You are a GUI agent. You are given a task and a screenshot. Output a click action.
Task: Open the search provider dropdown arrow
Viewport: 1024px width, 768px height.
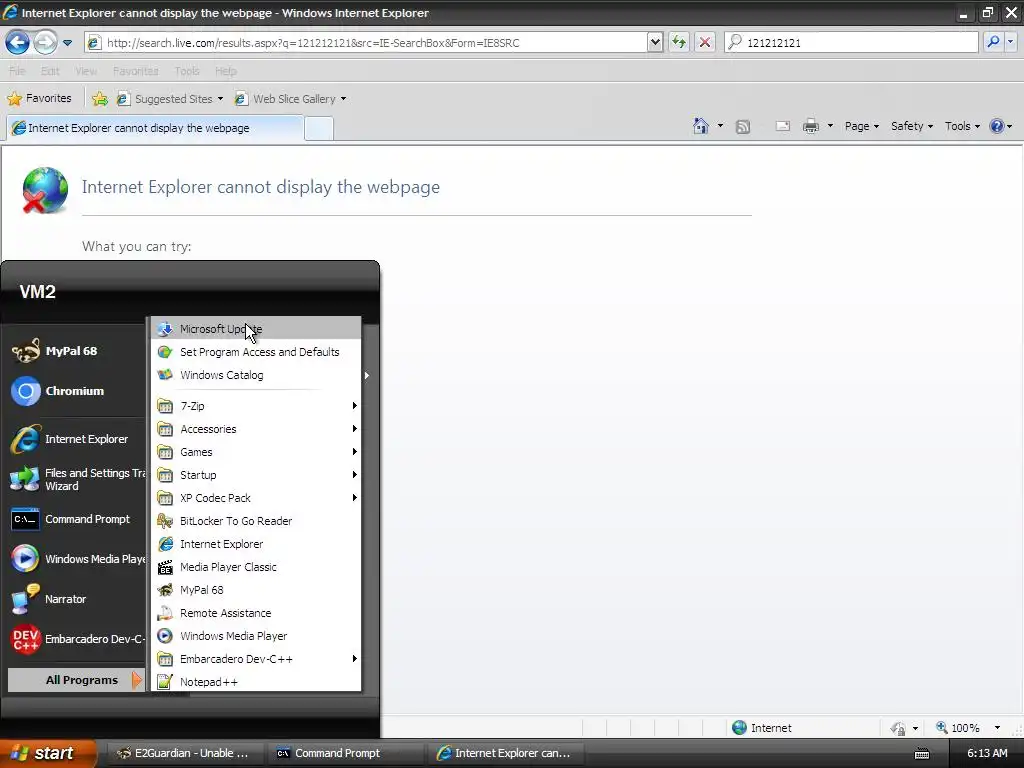[1010, 42]
